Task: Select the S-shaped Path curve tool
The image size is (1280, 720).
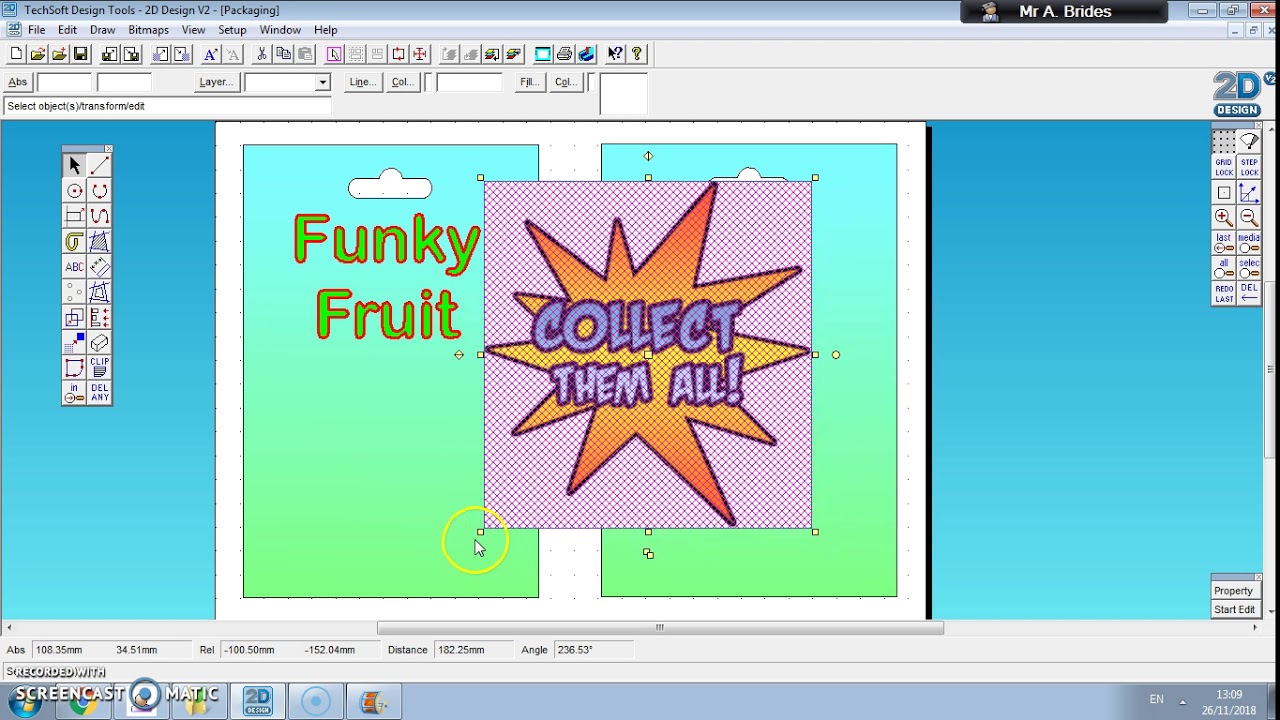Action: [99, 216]
